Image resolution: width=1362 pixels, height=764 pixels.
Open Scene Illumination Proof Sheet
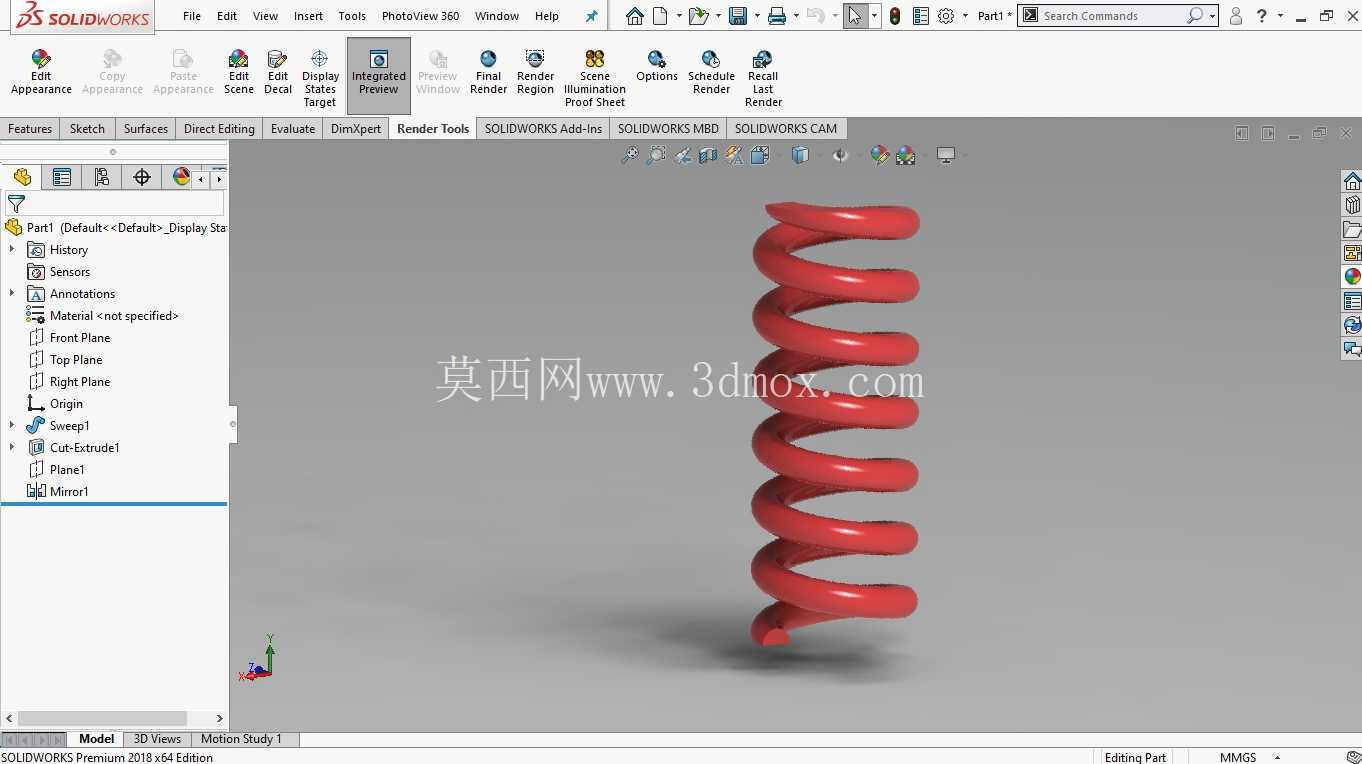[x=595, y=78]
